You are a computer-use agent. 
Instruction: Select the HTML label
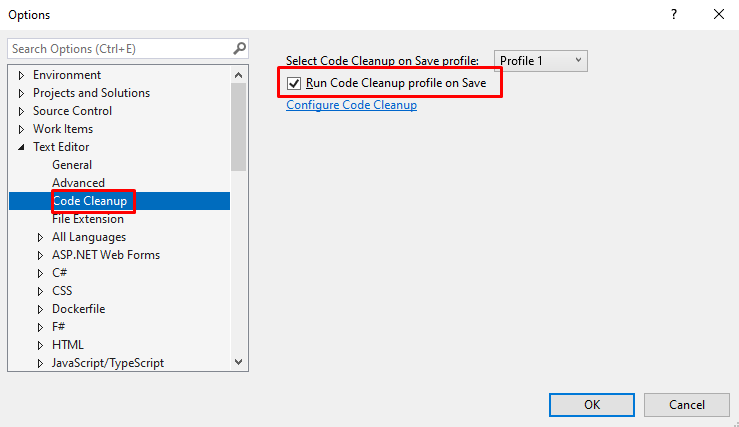tap(67, 345)
